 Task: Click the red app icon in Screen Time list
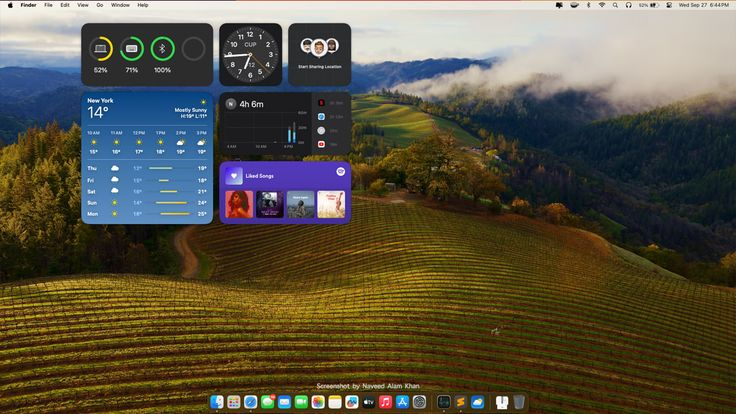tap(321, 103)
